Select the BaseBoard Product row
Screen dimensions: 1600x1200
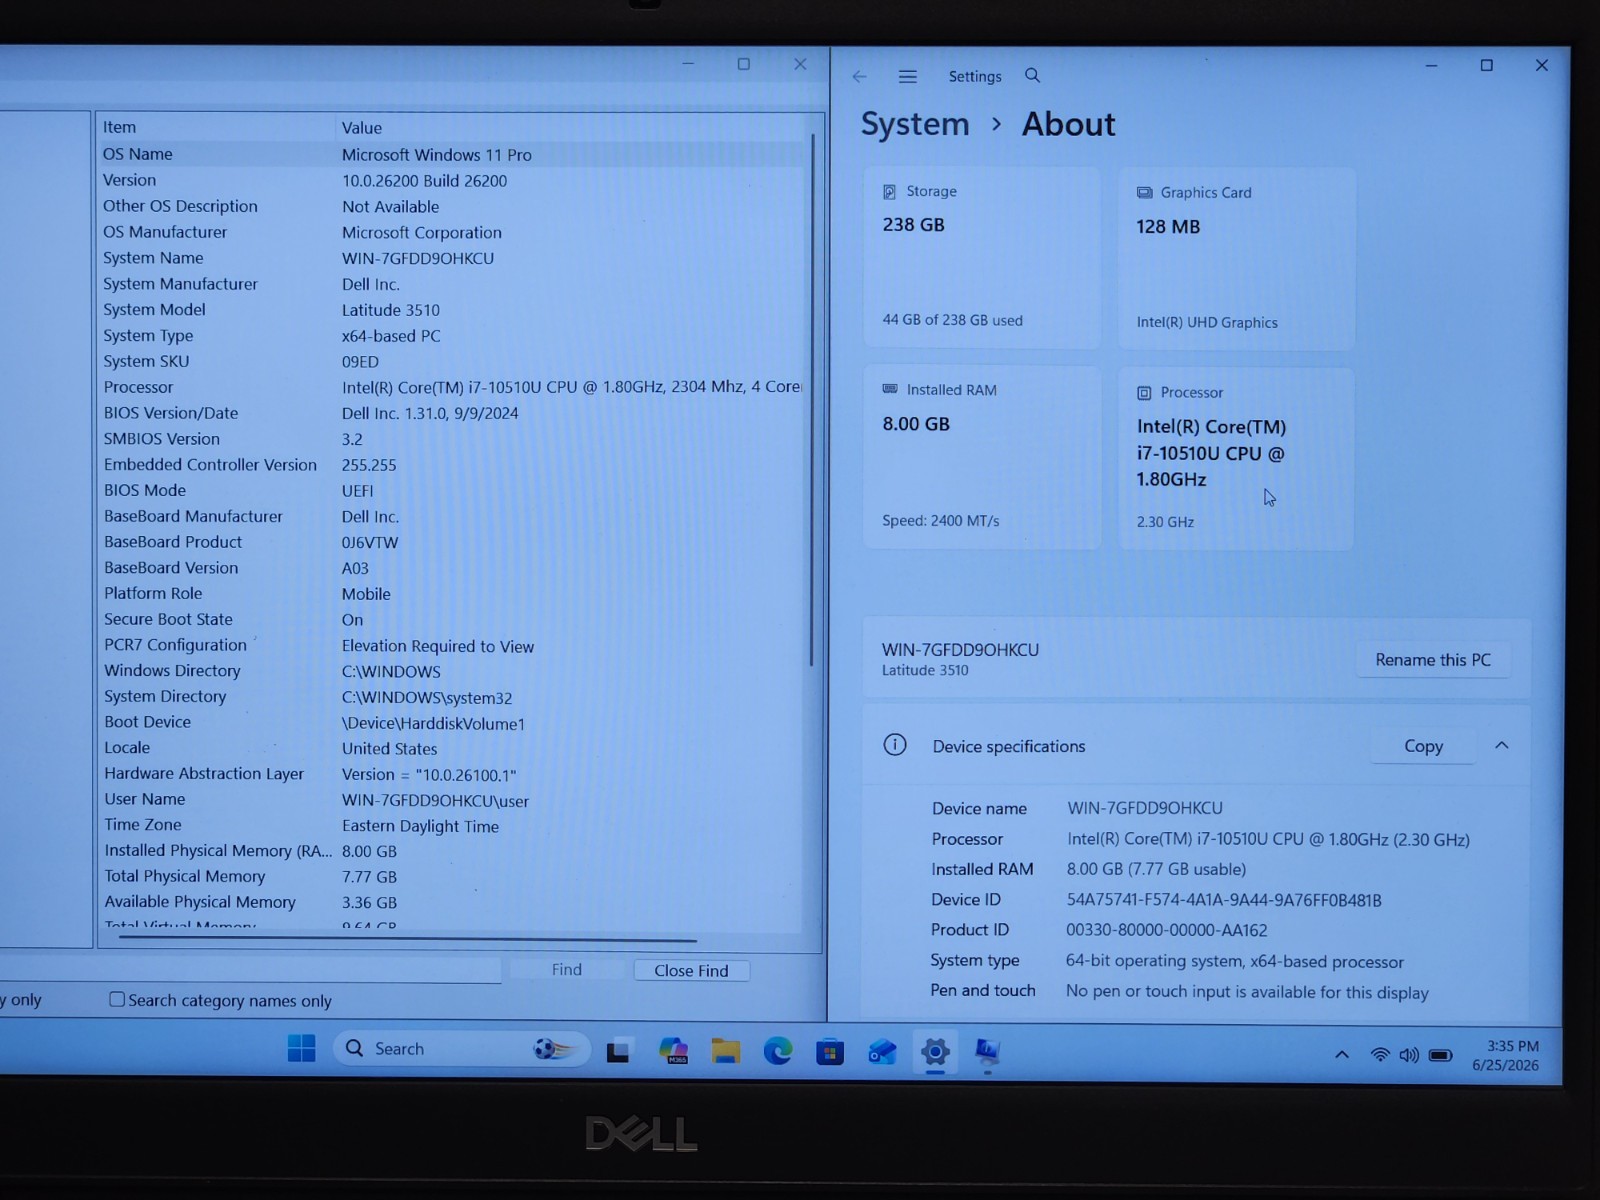(452, 542)
